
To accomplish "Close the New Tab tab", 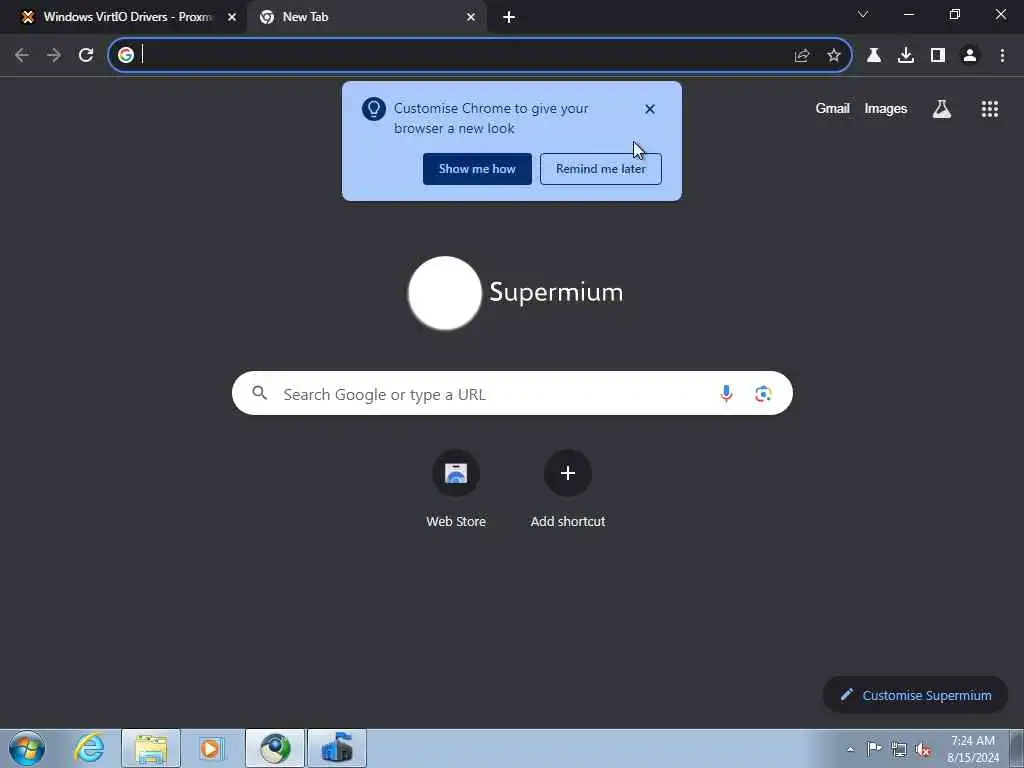I will [471, 18].
